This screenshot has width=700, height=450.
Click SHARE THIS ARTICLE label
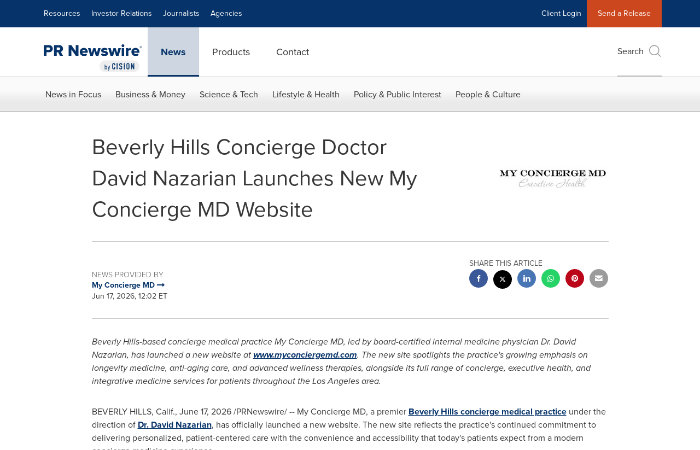pyautogui.click(x=506, y=263)
